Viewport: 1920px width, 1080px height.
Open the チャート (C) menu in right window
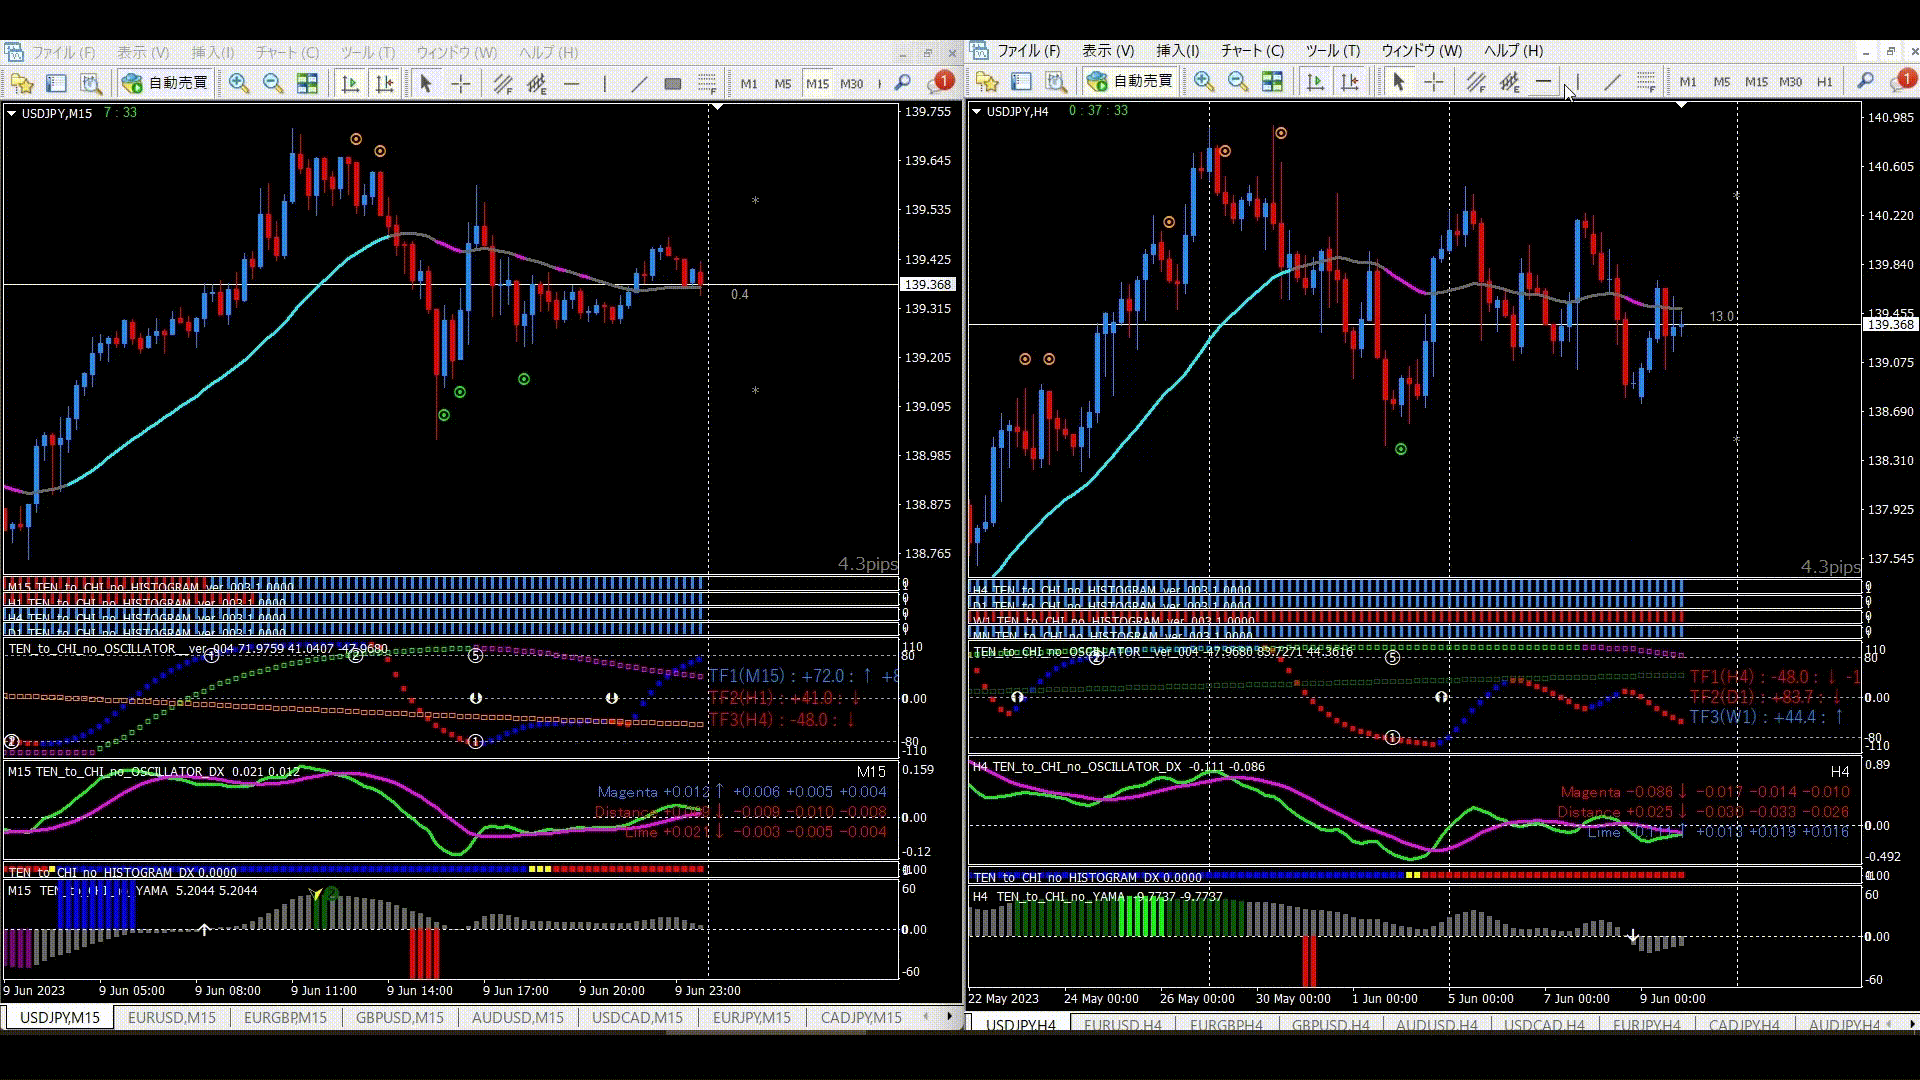(1252, 51)
